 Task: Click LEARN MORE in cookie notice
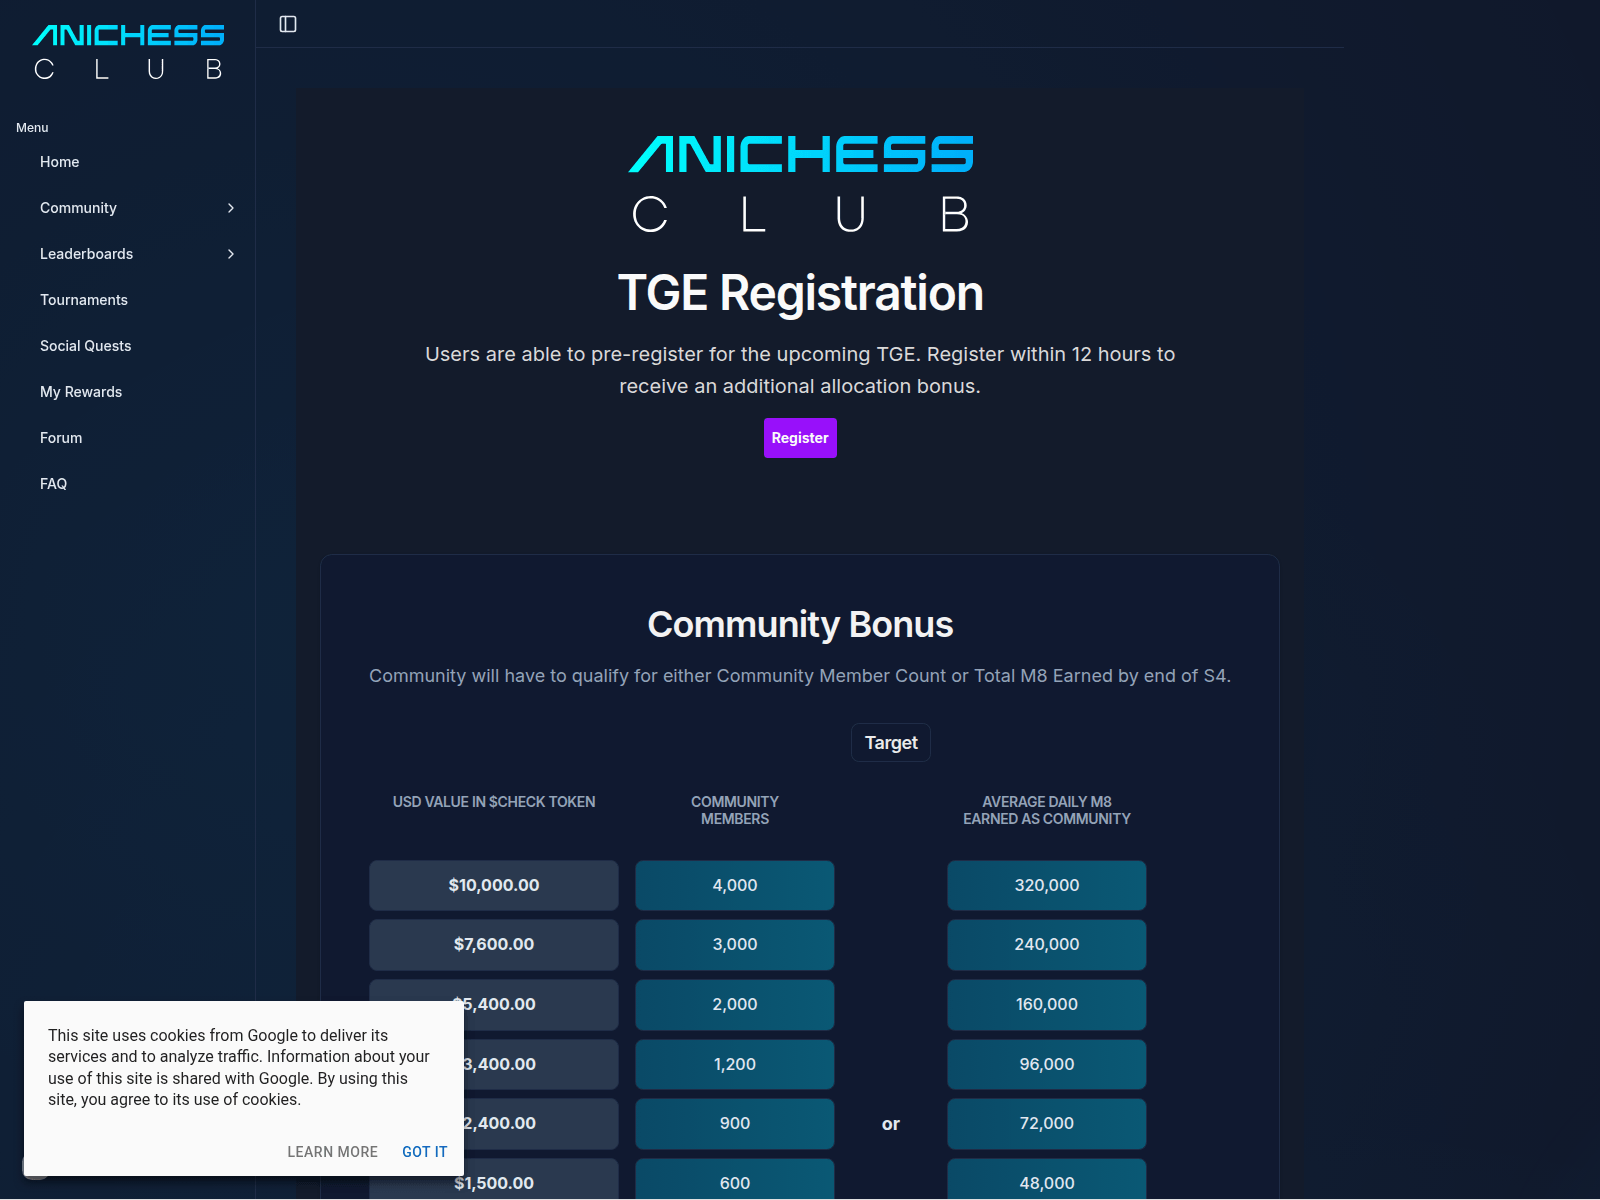[333, 1152]
